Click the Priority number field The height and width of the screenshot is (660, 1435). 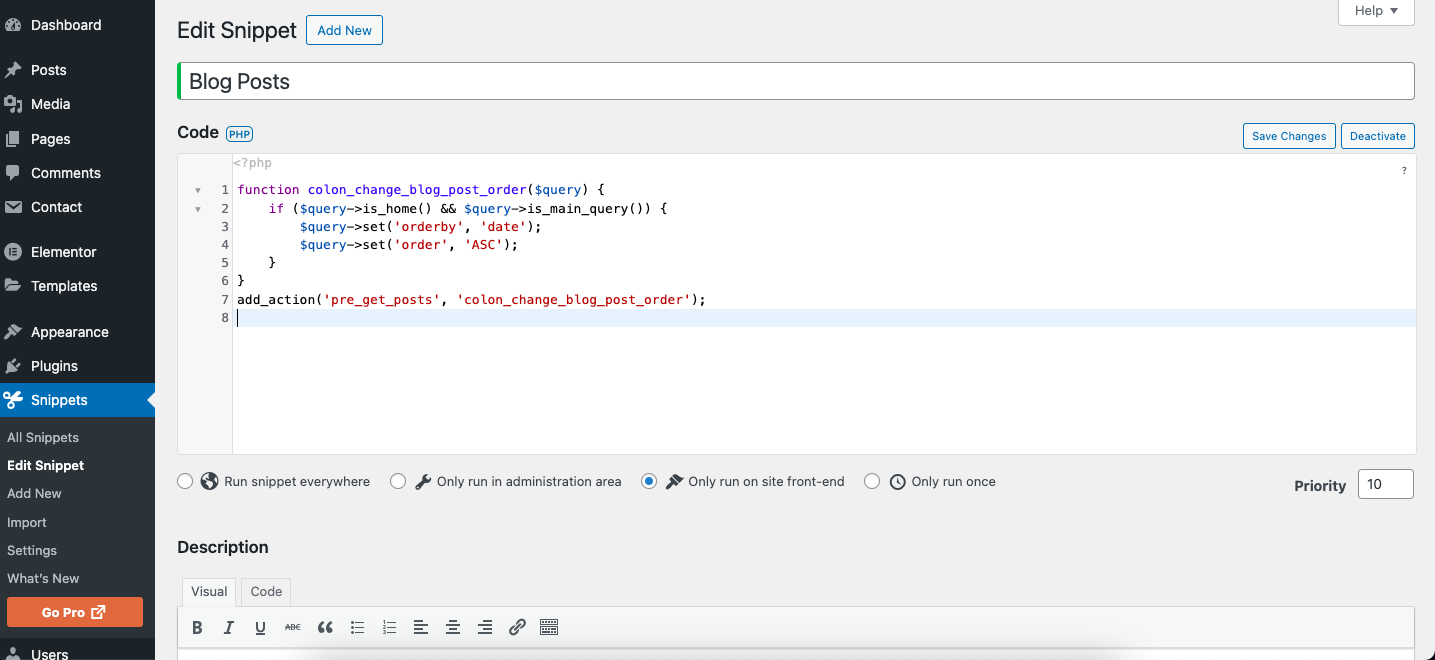(1386, 484)
